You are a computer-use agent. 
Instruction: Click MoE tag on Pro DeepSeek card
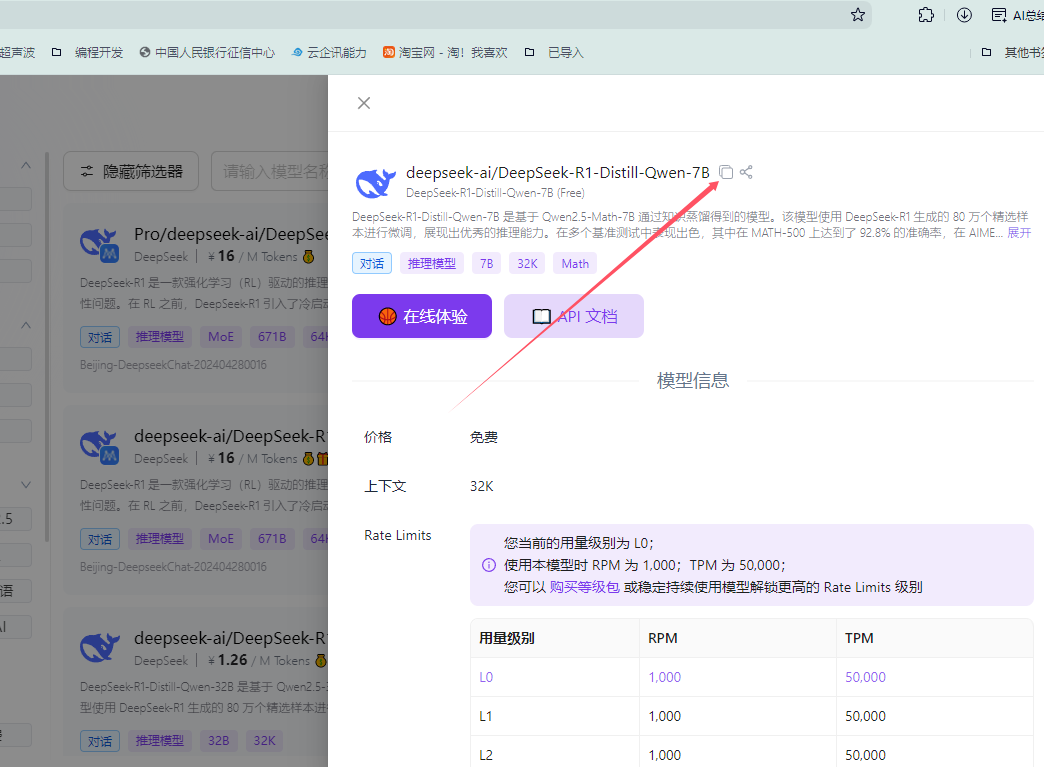coord(221,337)
